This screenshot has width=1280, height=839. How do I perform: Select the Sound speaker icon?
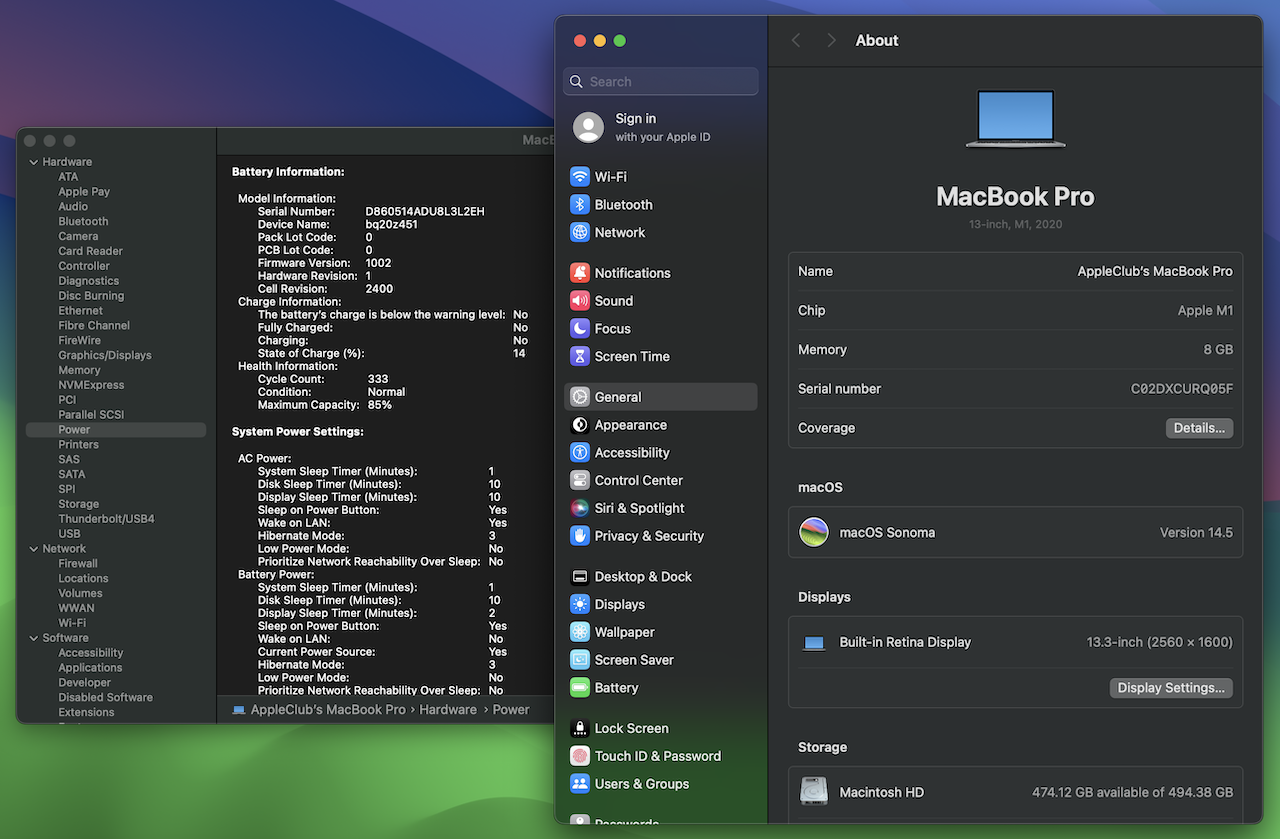pos(580,301)
